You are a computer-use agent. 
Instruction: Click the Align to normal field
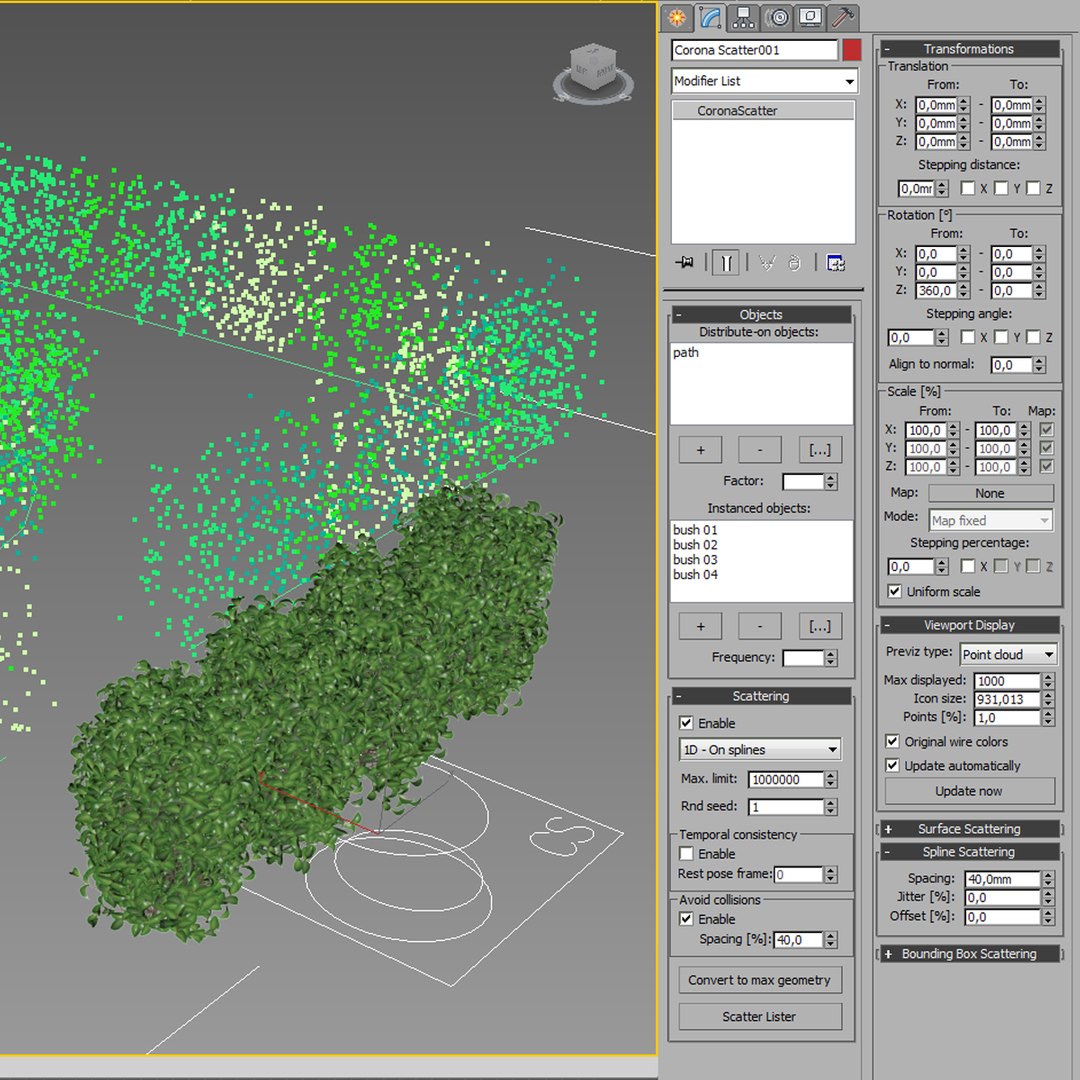(x=1012, y=365)
